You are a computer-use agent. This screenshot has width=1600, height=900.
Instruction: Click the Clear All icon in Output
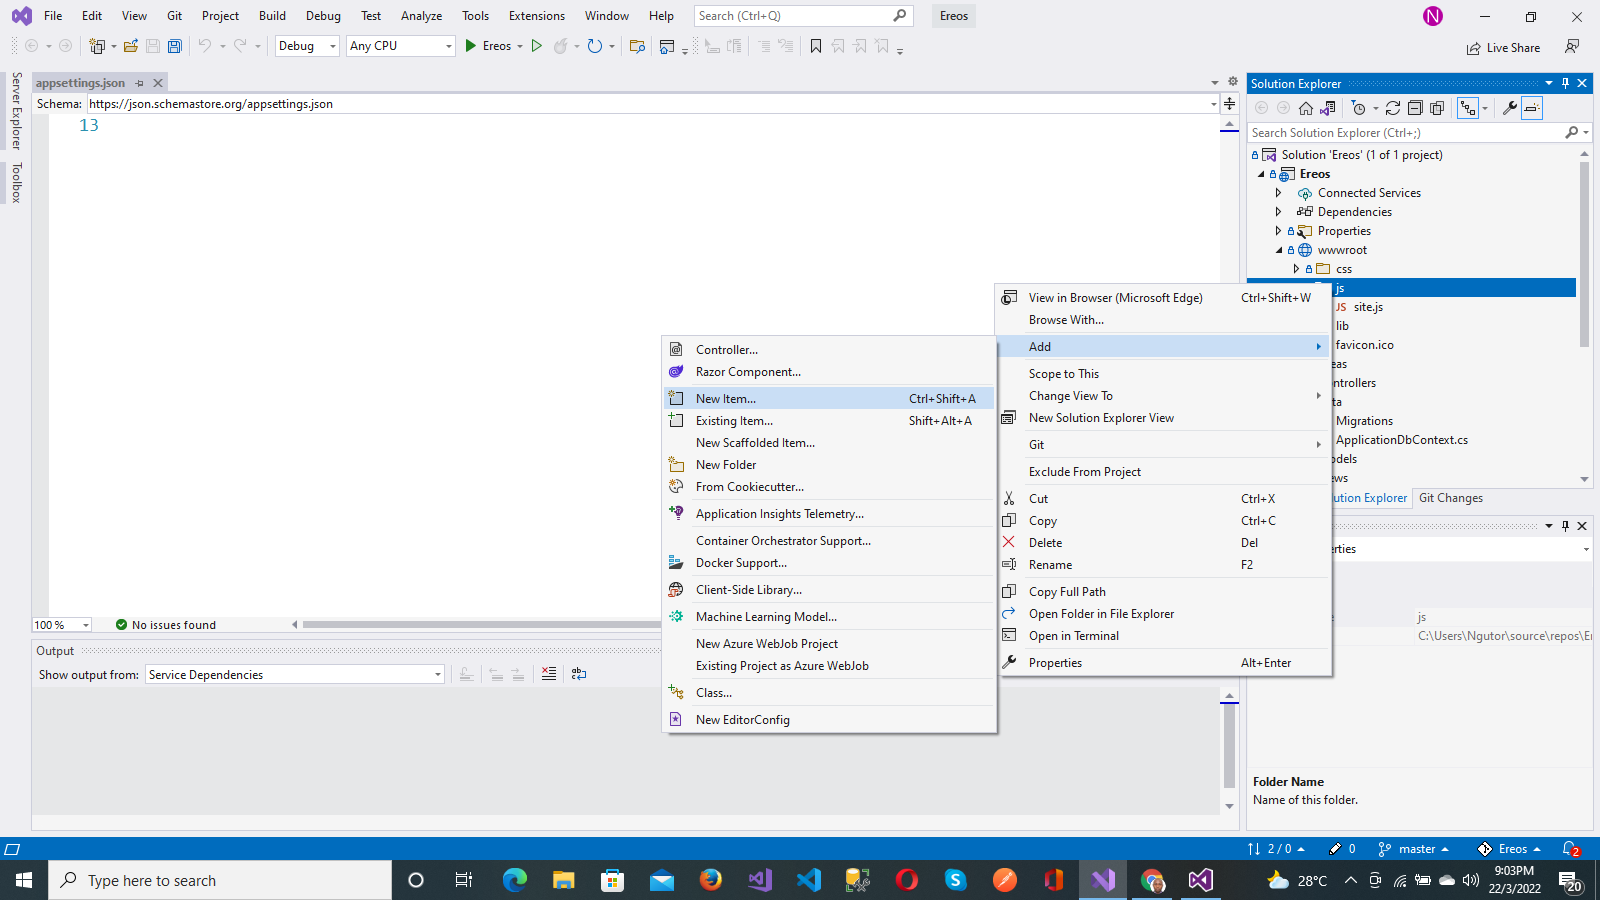tap(549, 674)
